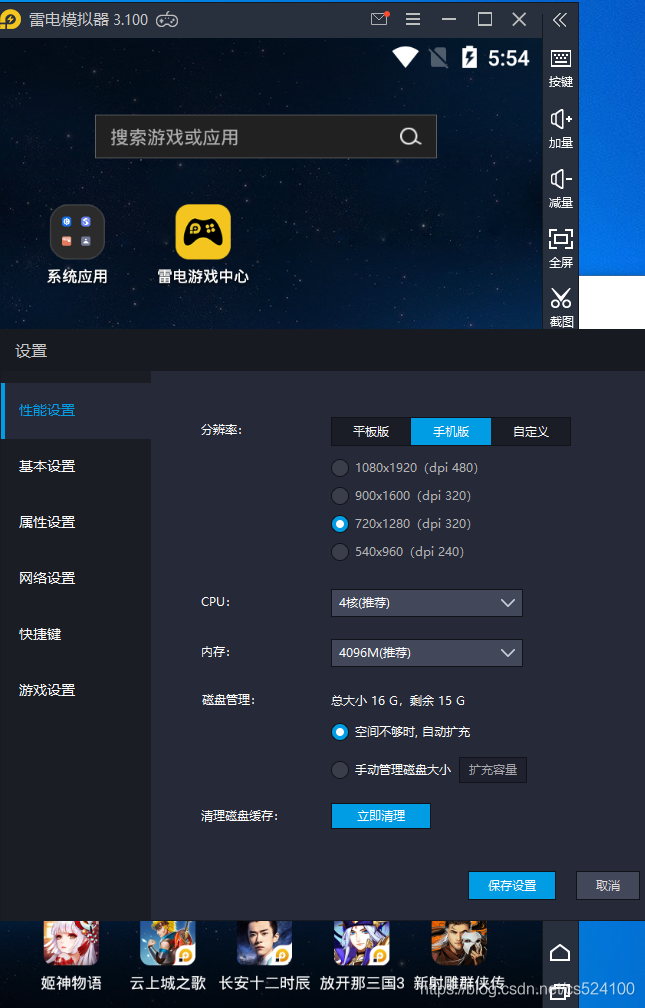Image resolution: width=645 pixels, height=1008 pixels.
Task: Click the magnifier search icon in search bar
Action: pyautogui.click(x=410, y=136)
